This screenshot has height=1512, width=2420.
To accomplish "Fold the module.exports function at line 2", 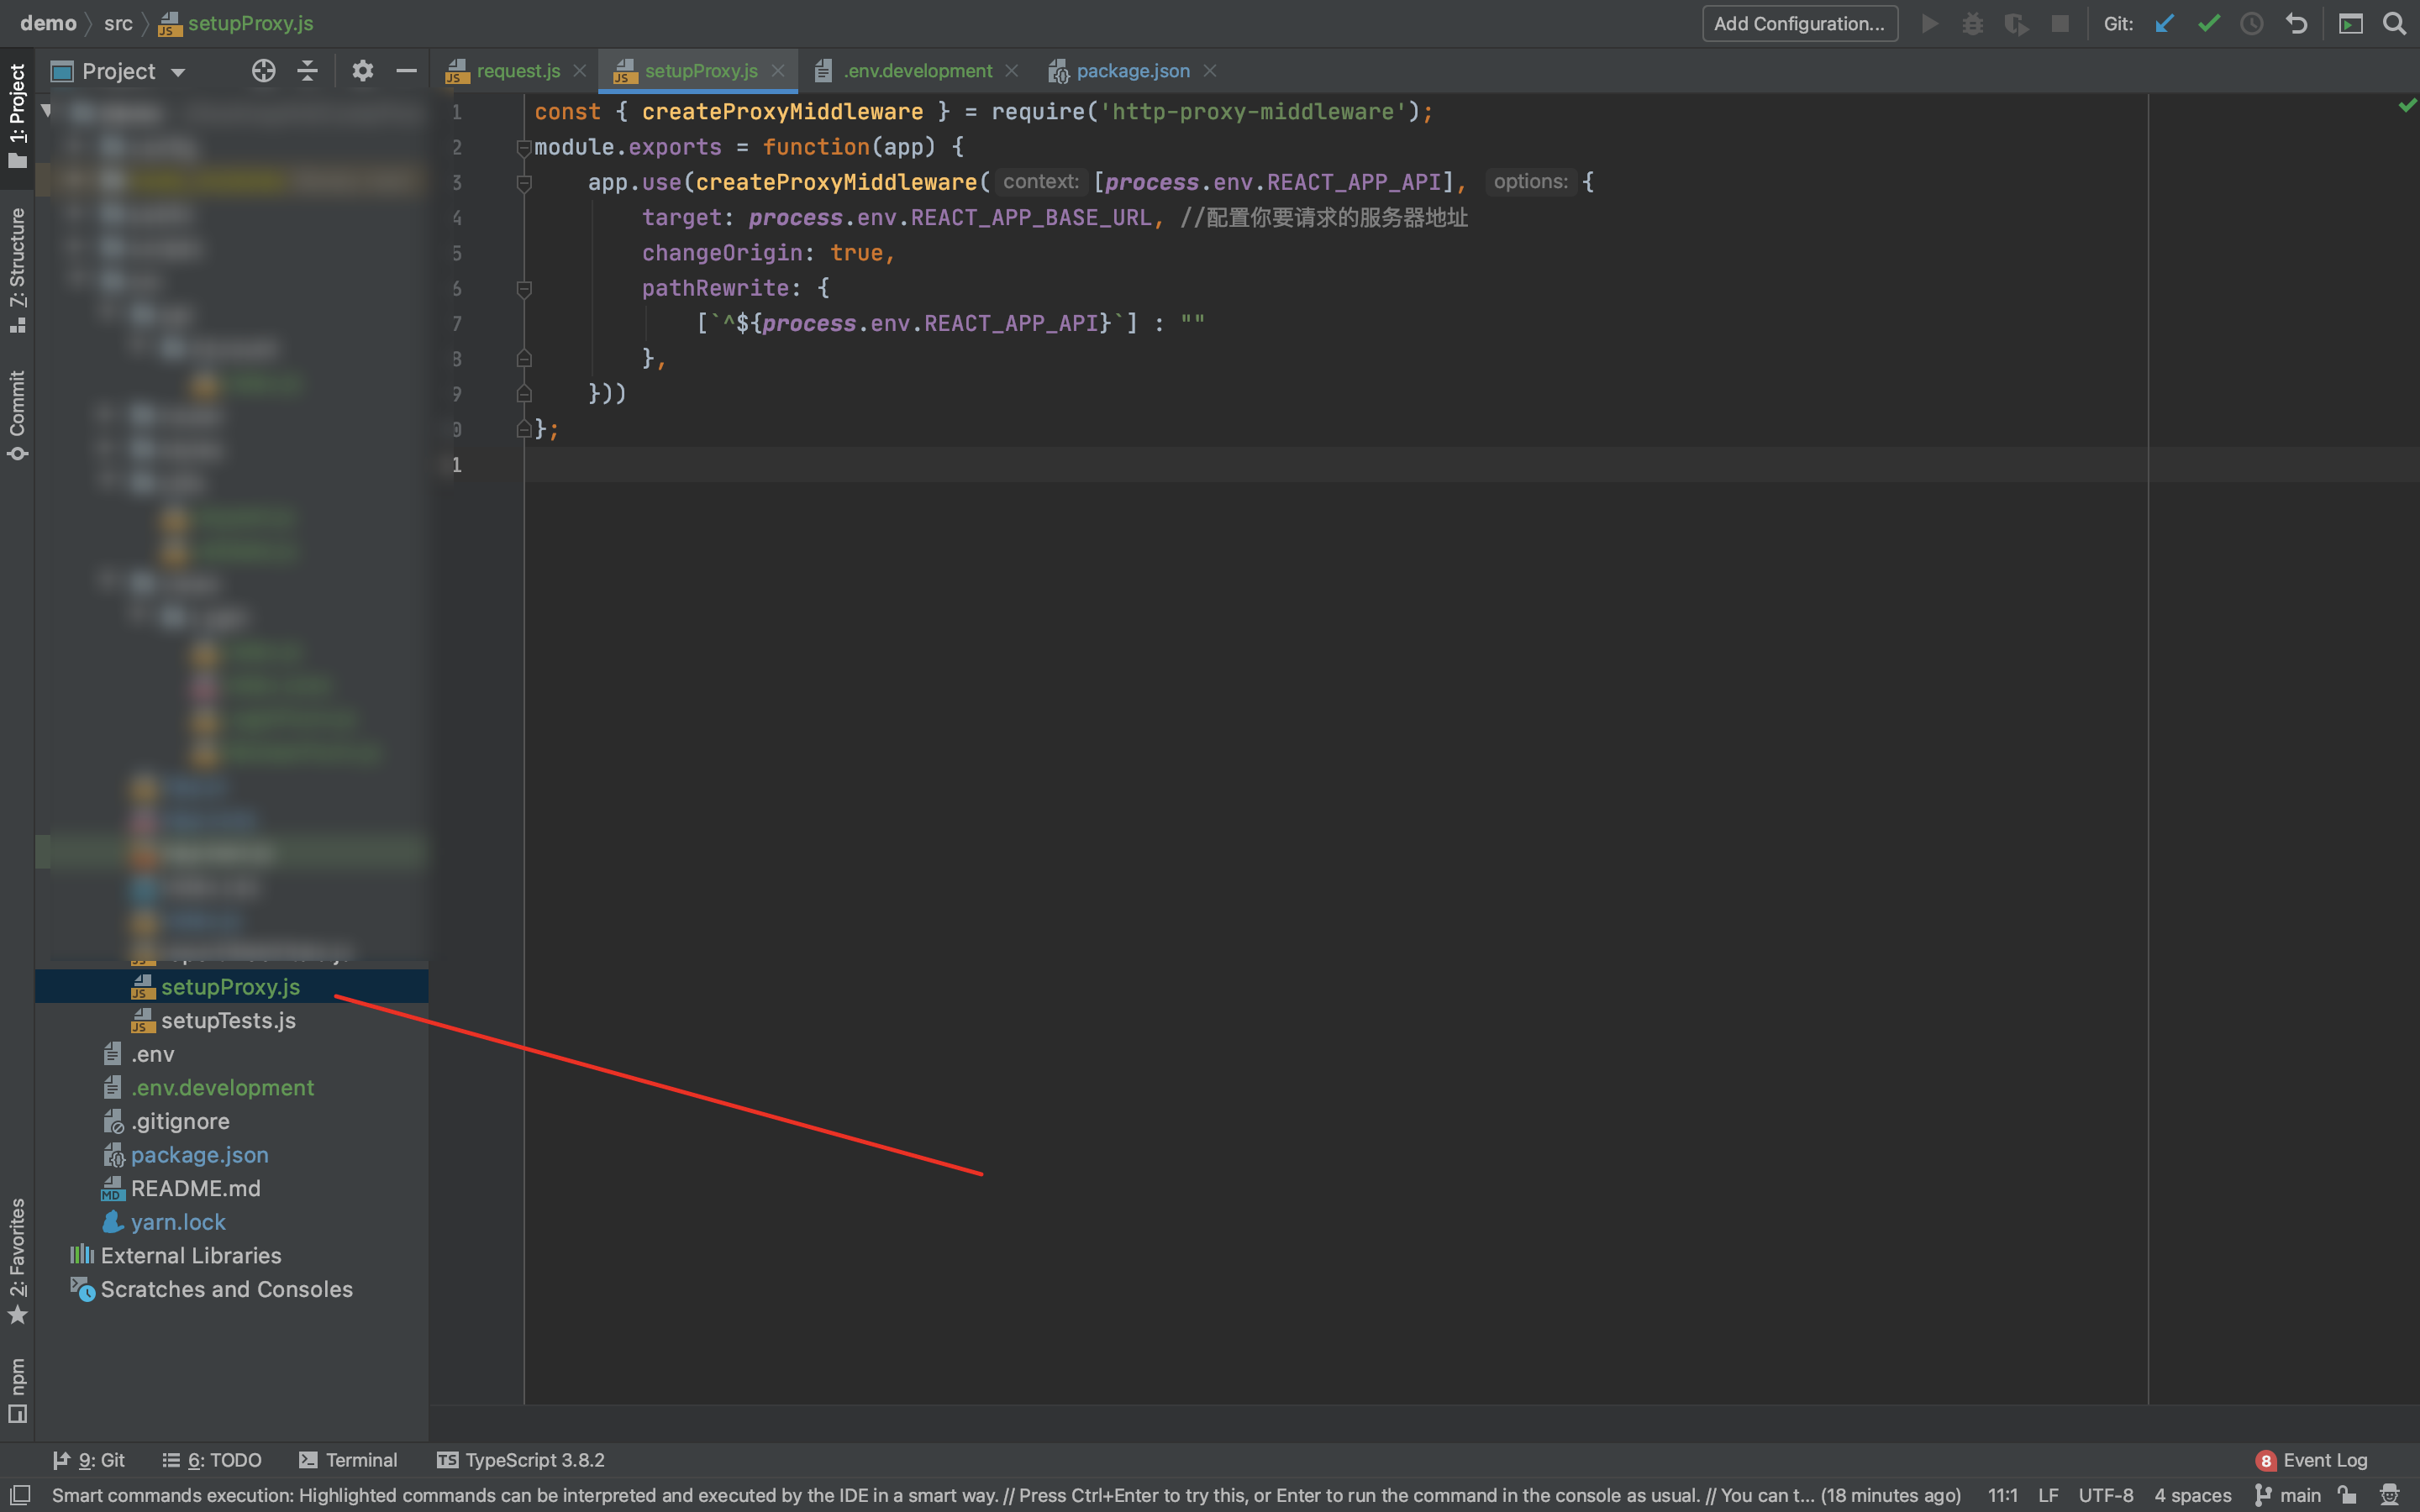I will click(523, 148).
